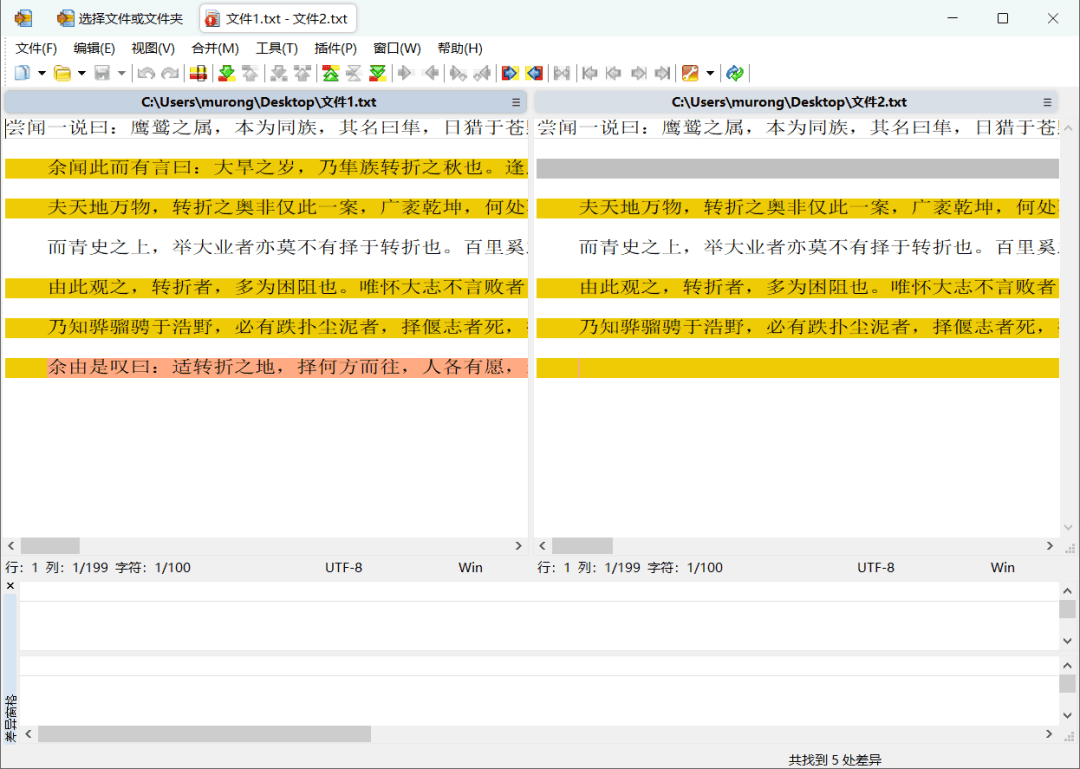Click Copy Left and Advance icon
The width and height of the screenshot is (1080, 769).
click(x=482, y=72)
